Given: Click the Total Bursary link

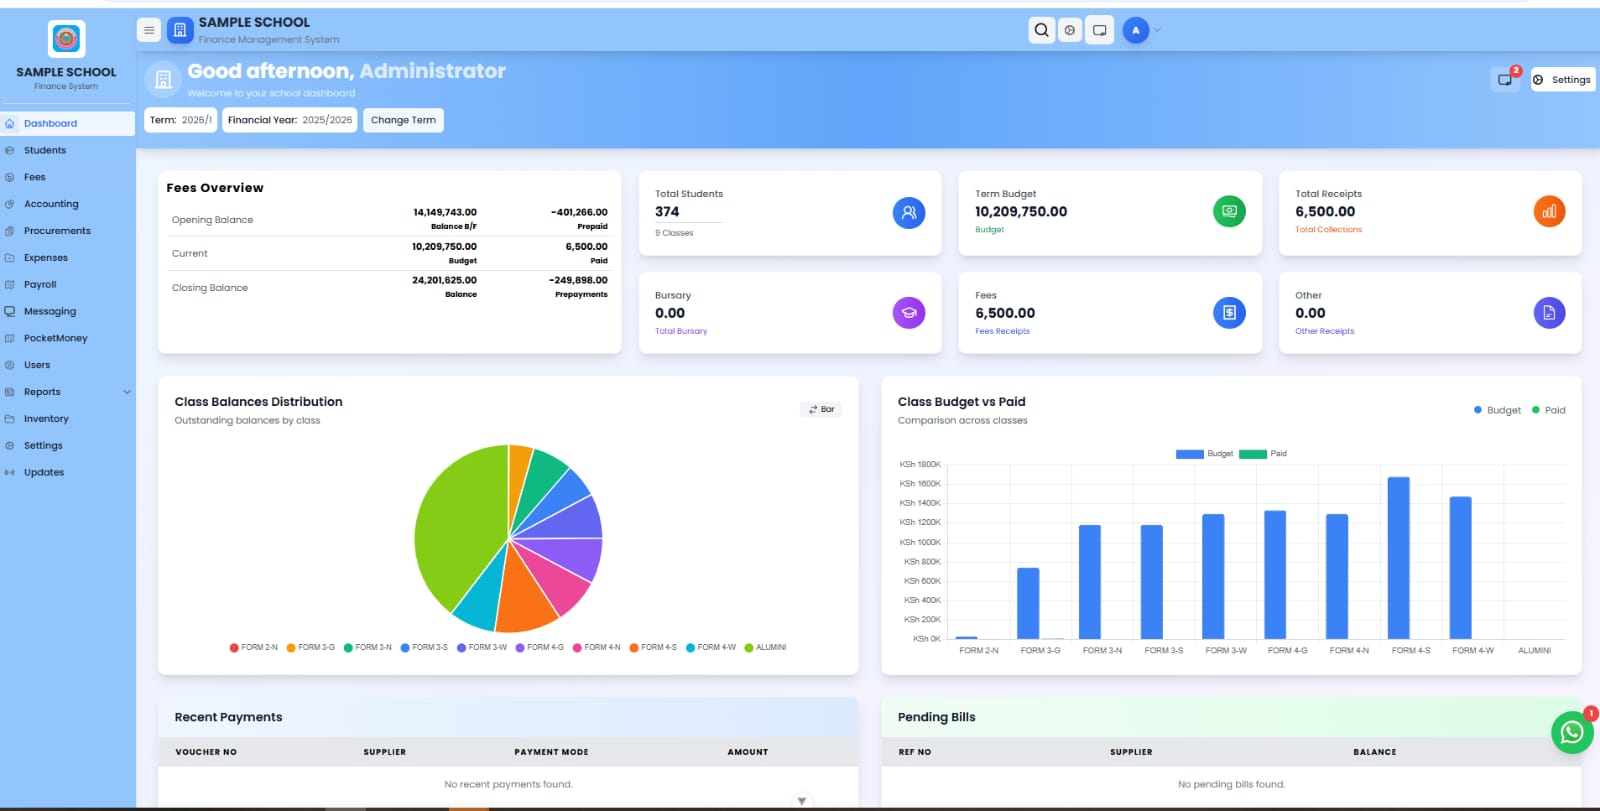Looking at the screenshot, I should coord(681,331).
